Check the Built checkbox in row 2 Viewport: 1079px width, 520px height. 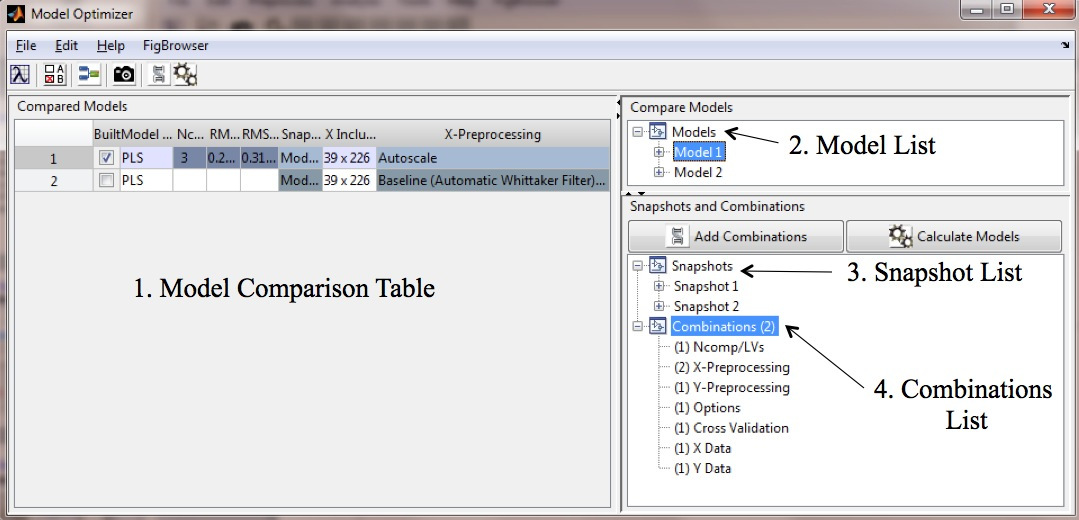tap(107, 180)
